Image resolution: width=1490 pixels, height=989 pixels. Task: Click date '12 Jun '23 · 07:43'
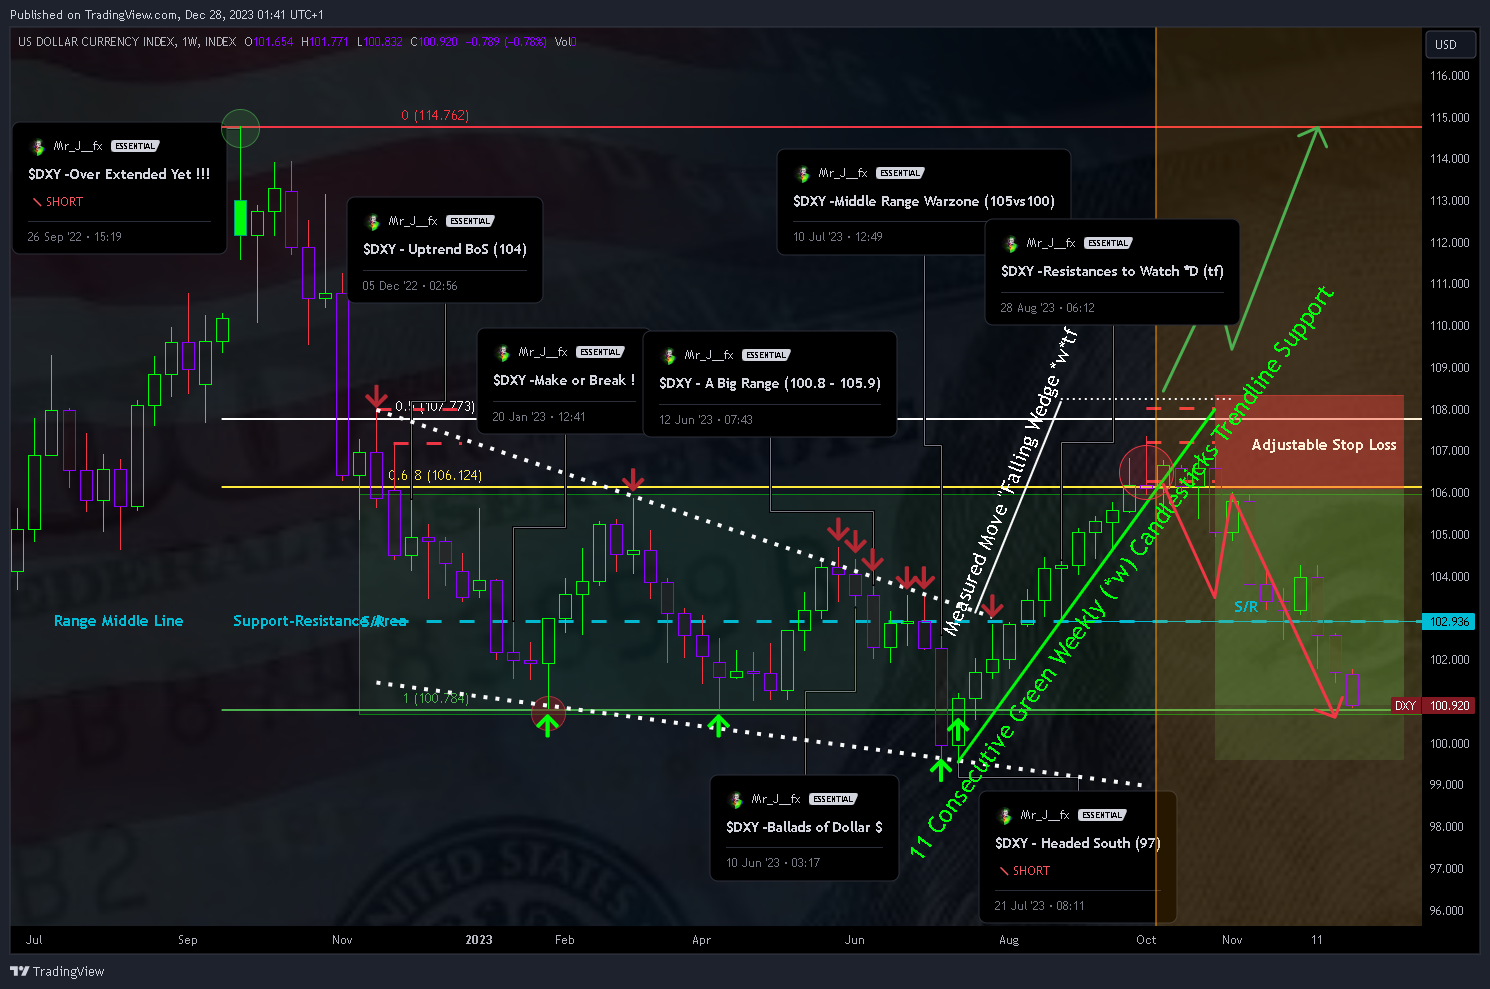(x=706, y=420)
